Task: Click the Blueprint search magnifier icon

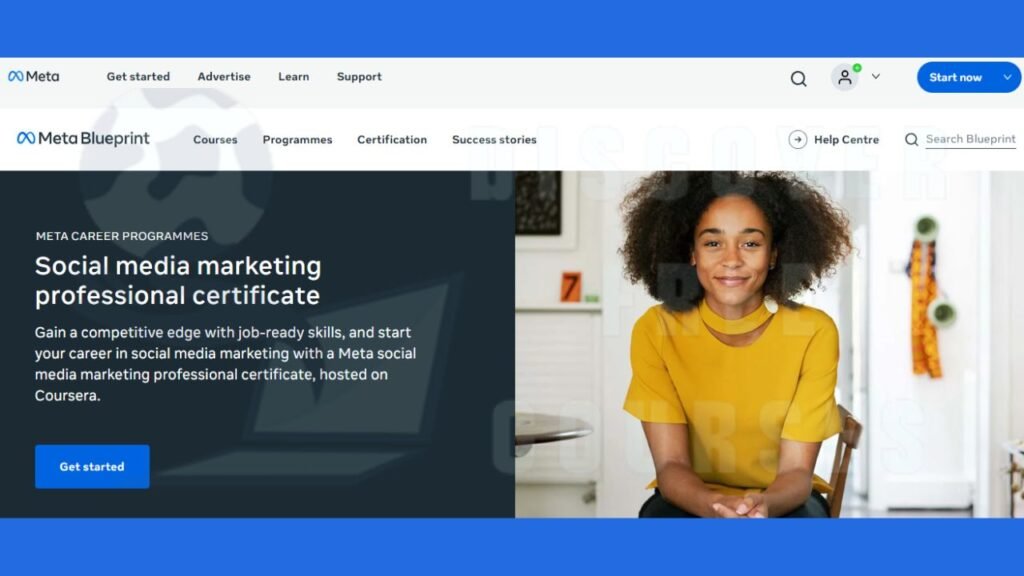Action: (x=911, y=139)
